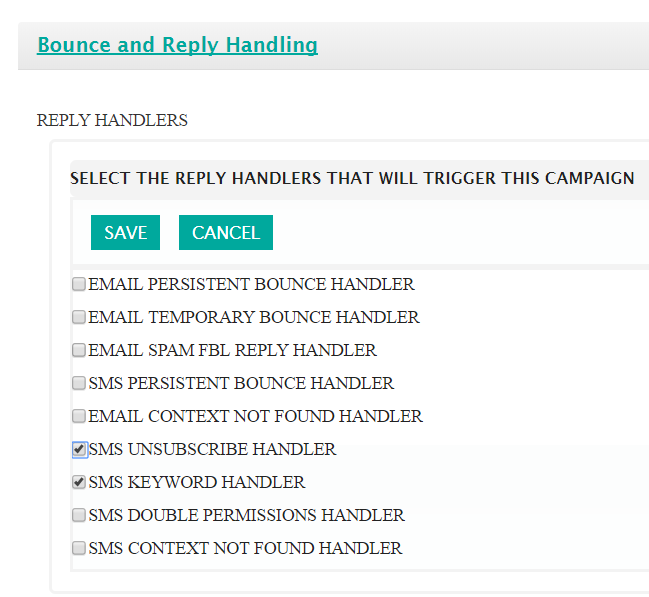
Task: Click the SMS Double Permissions Handler label
Action: coord(246,516)
